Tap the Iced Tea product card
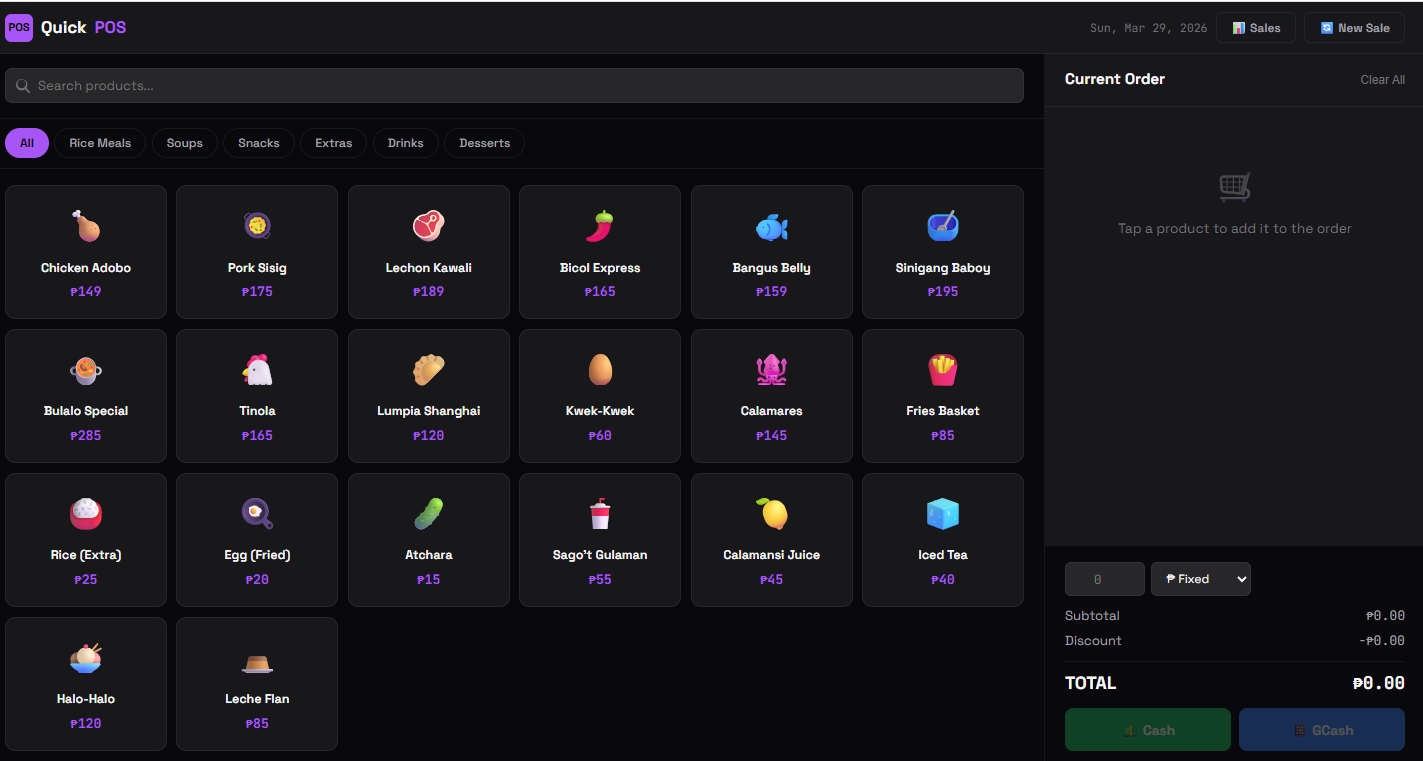 [942, 540]
